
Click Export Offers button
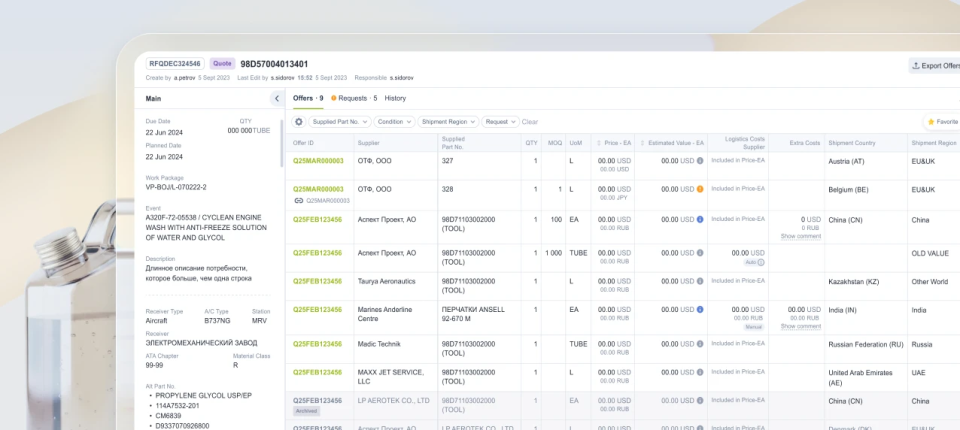pyautogui.click(x=935, y=65)
